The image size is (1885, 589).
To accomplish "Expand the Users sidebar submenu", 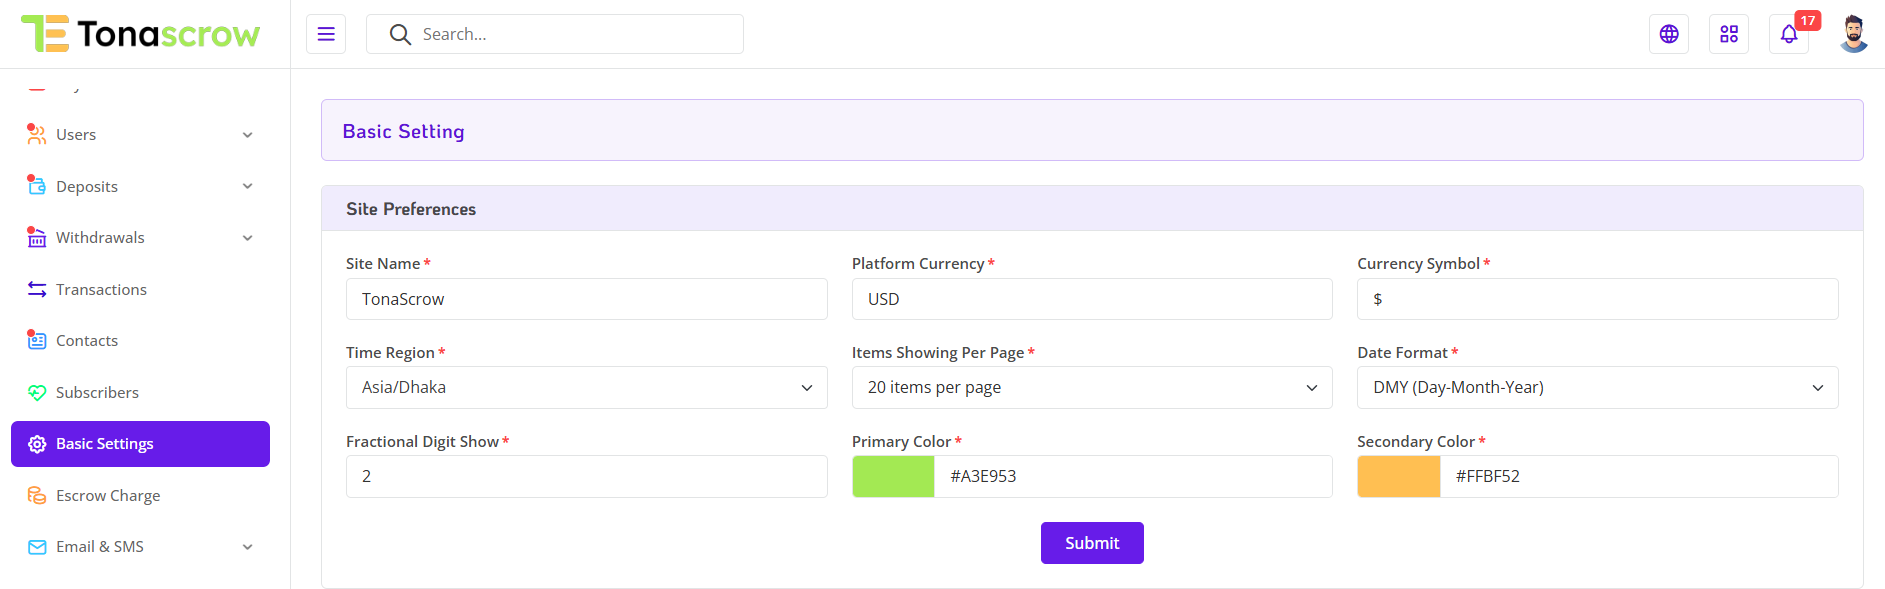I will click(247, 135).
